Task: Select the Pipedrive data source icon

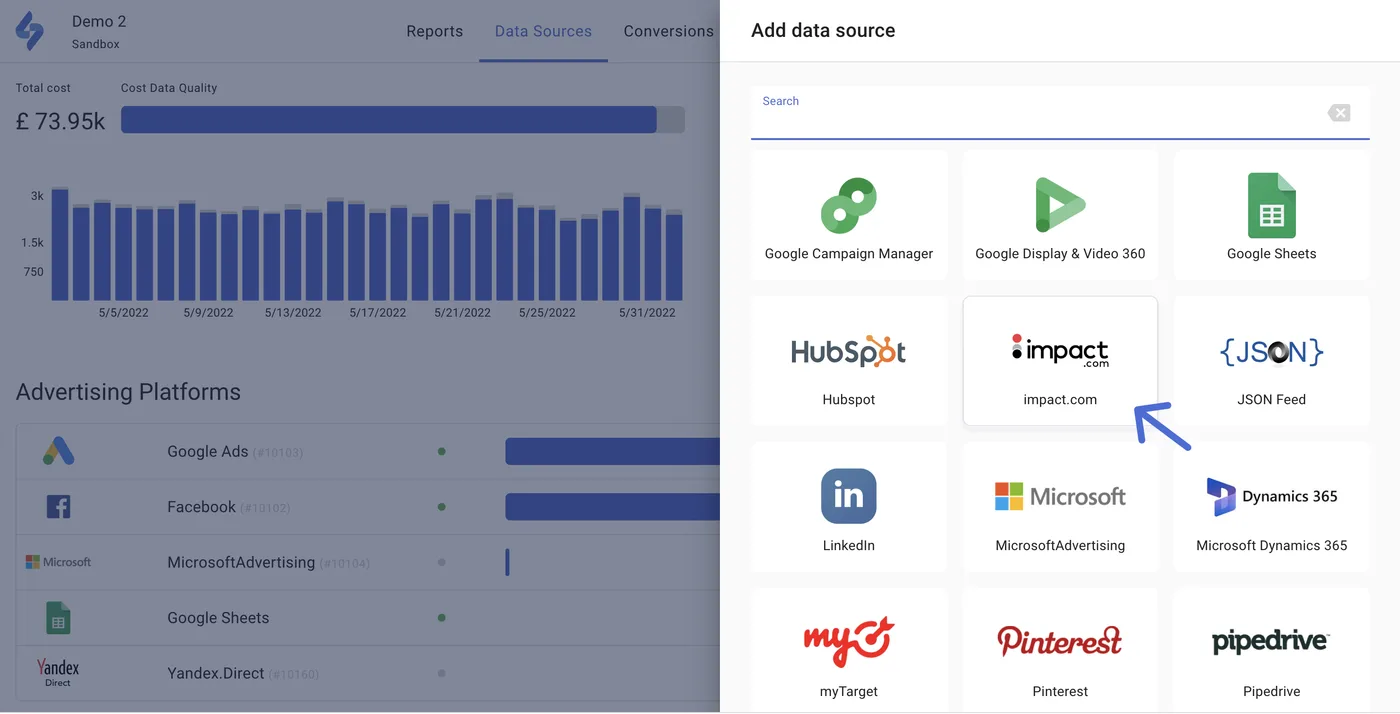Action: [1270, 641]
